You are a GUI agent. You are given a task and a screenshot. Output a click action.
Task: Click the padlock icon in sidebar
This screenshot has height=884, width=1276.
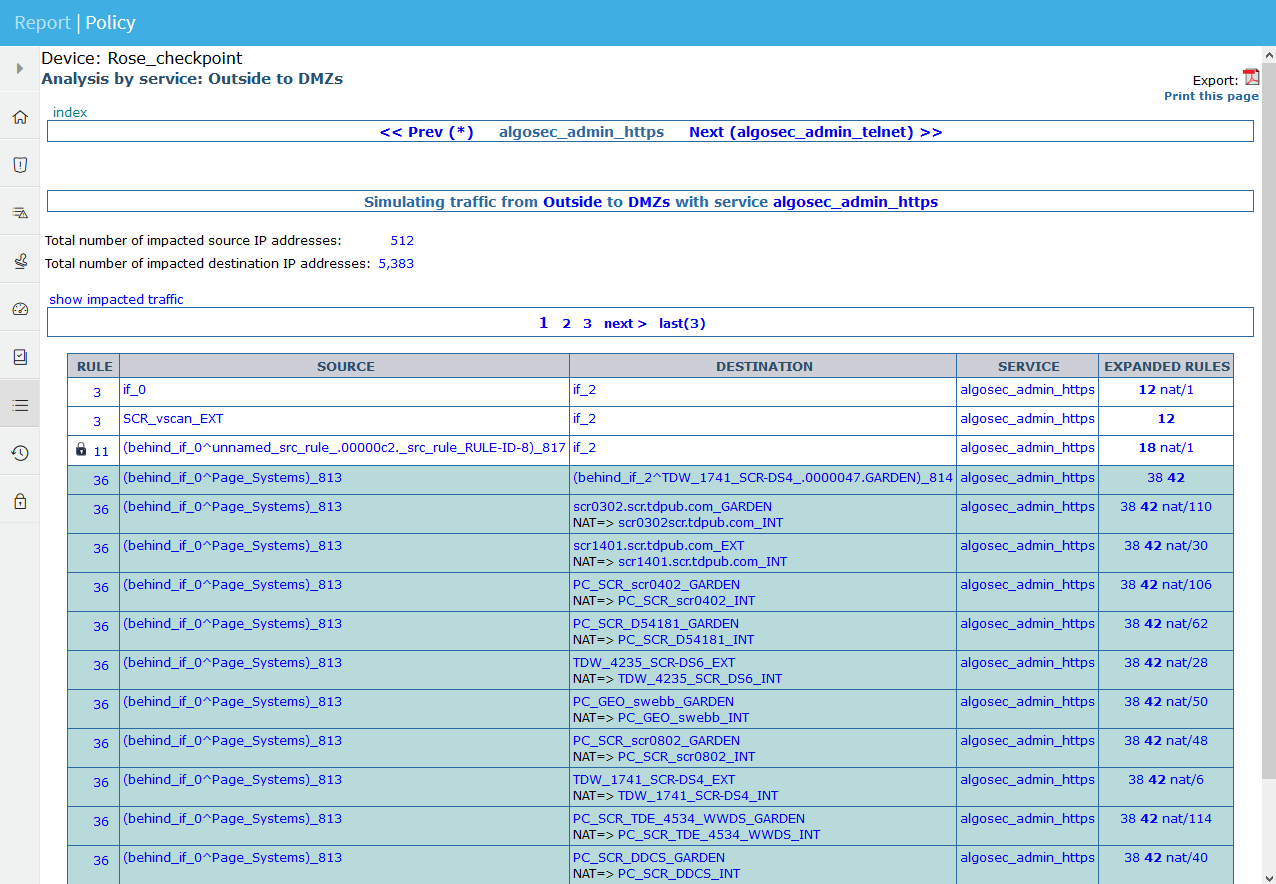(x=19, y=501)
